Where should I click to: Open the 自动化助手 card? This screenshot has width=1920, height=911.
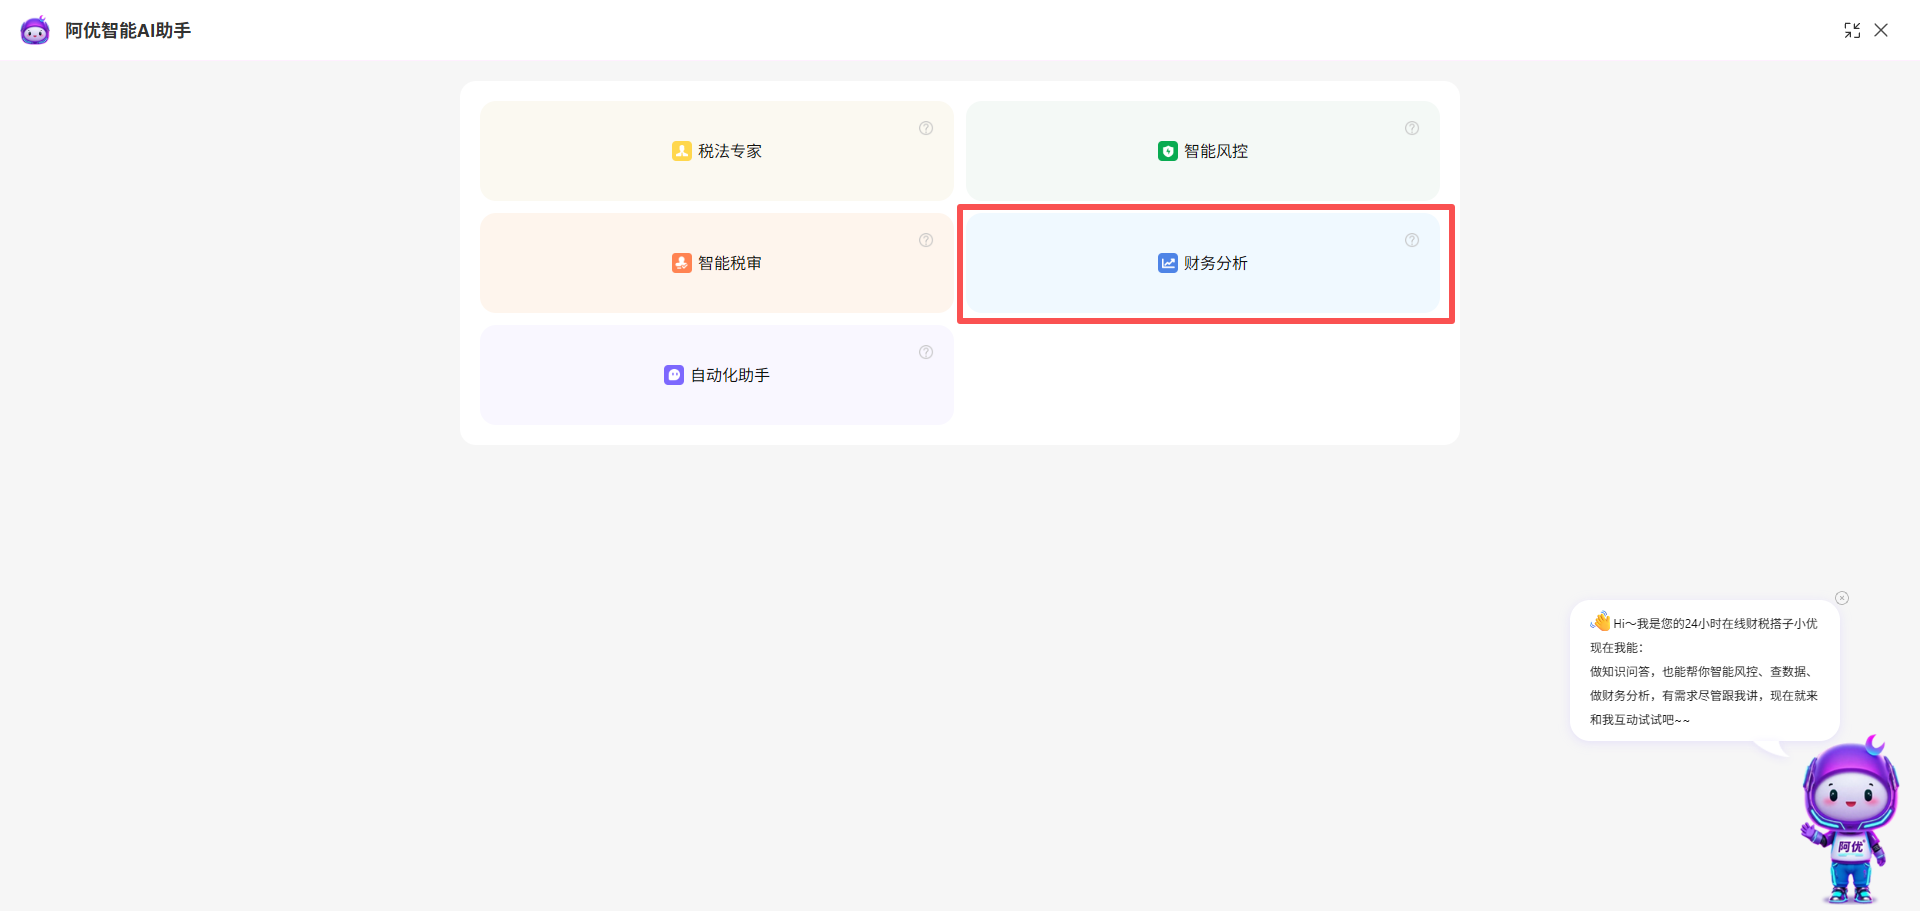[716, 375]
